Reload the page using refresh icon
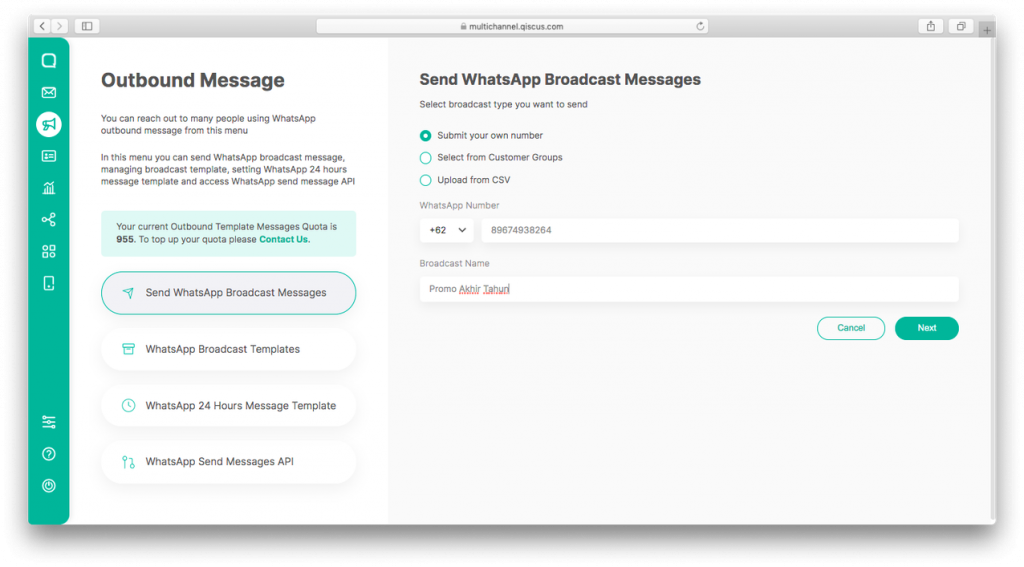Screen dimensions: 1024x567 point(700,26)
